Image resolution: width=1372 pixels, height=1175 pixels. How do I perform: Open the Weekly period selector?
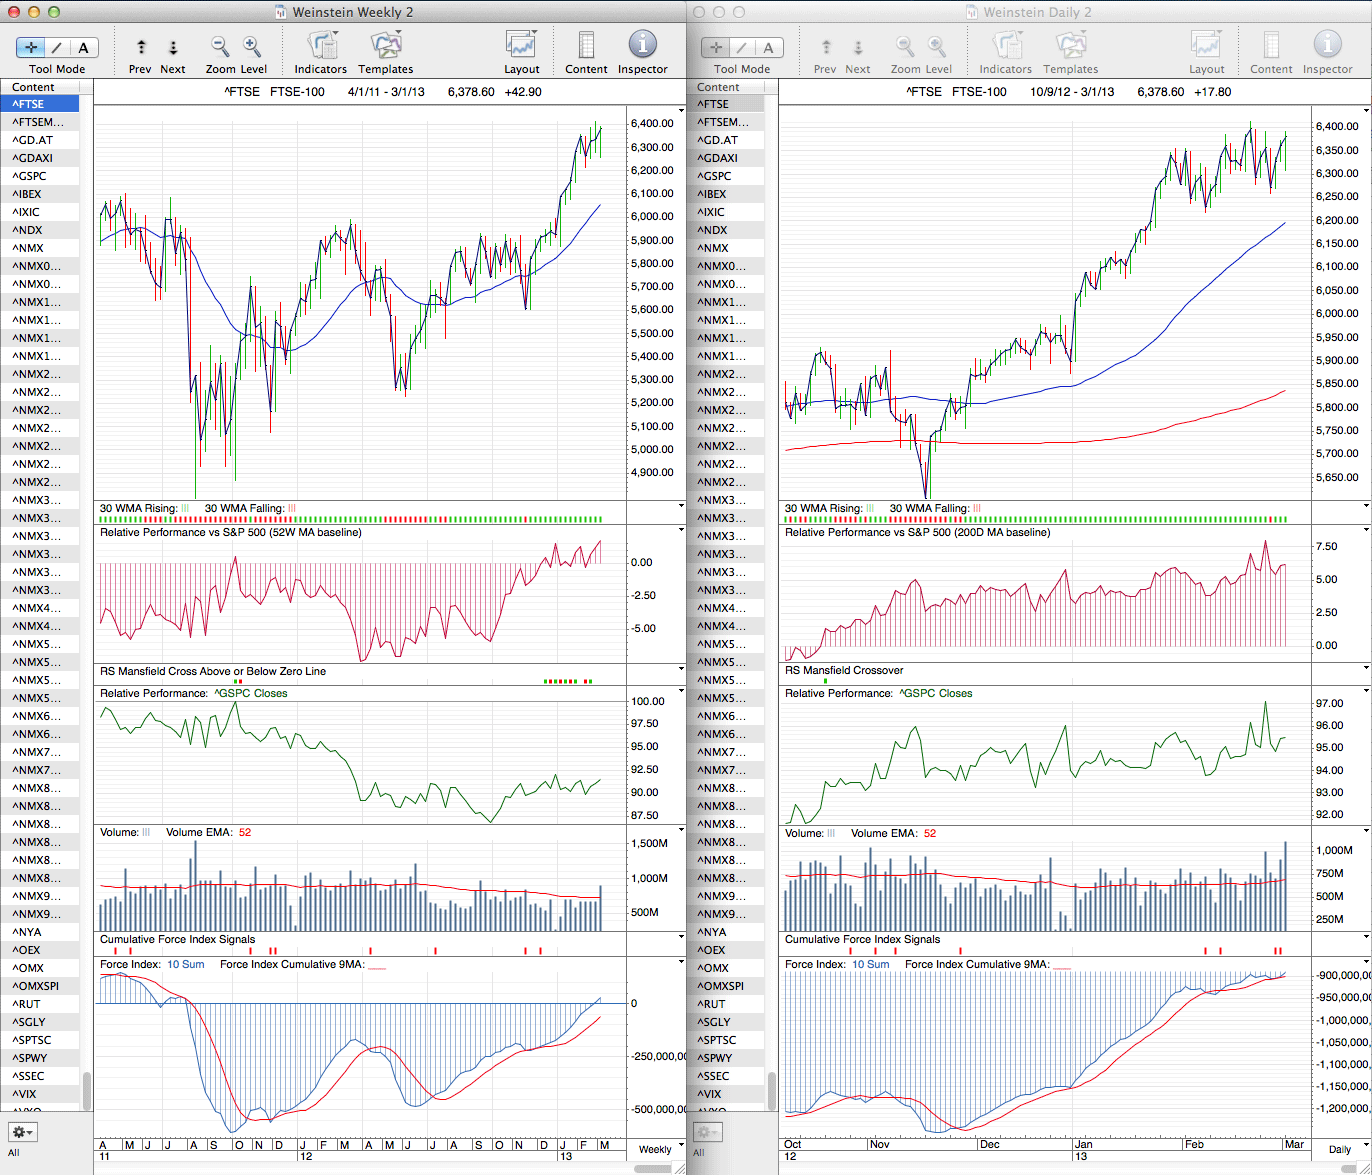[x=655, y=1149]
